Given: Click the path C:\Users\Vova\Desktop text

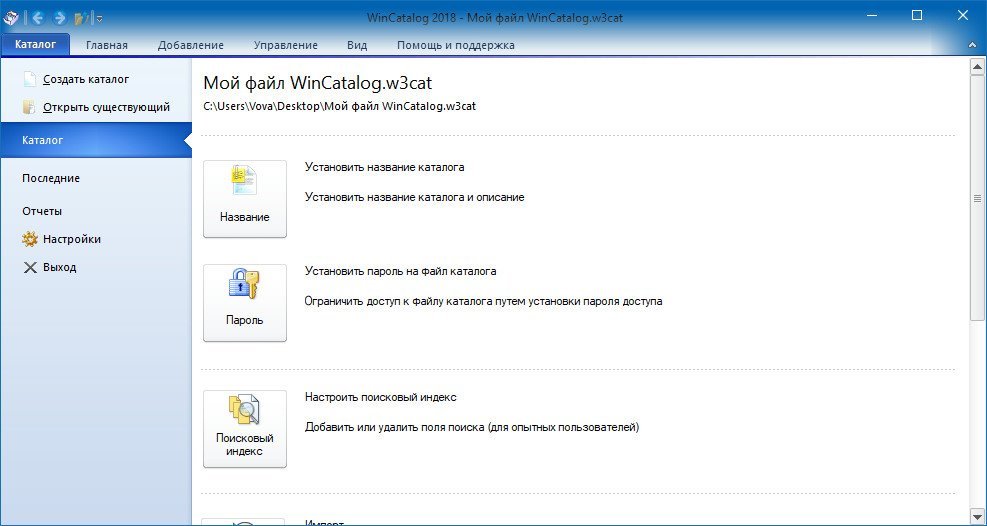Looking at the screenshot, I should [340, 106].
